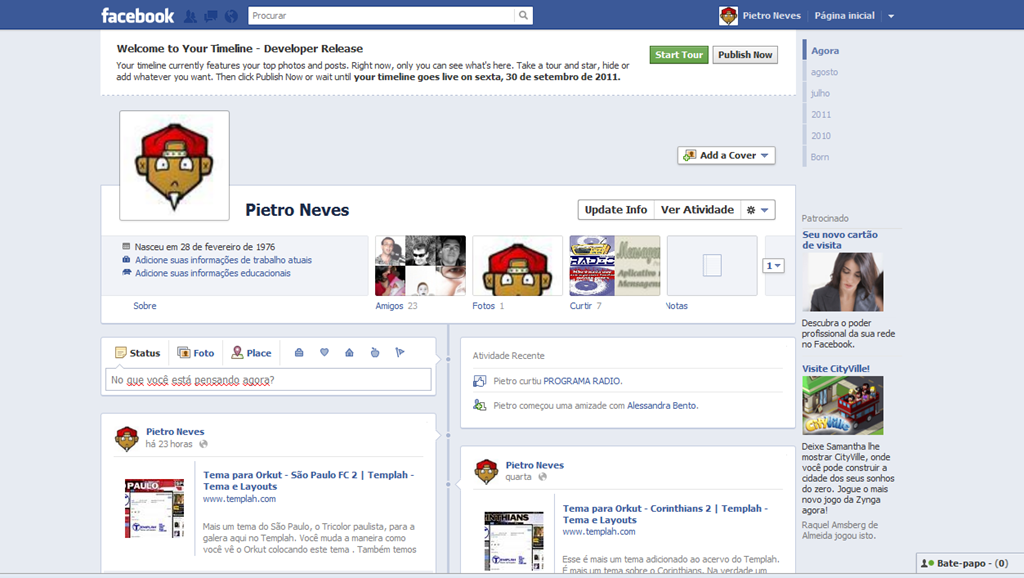Viewport: 1024px width, 578px height.
Task: Open the PROGRAMA RADIO link
Action: pyautogui.click(x=582, y=381)
